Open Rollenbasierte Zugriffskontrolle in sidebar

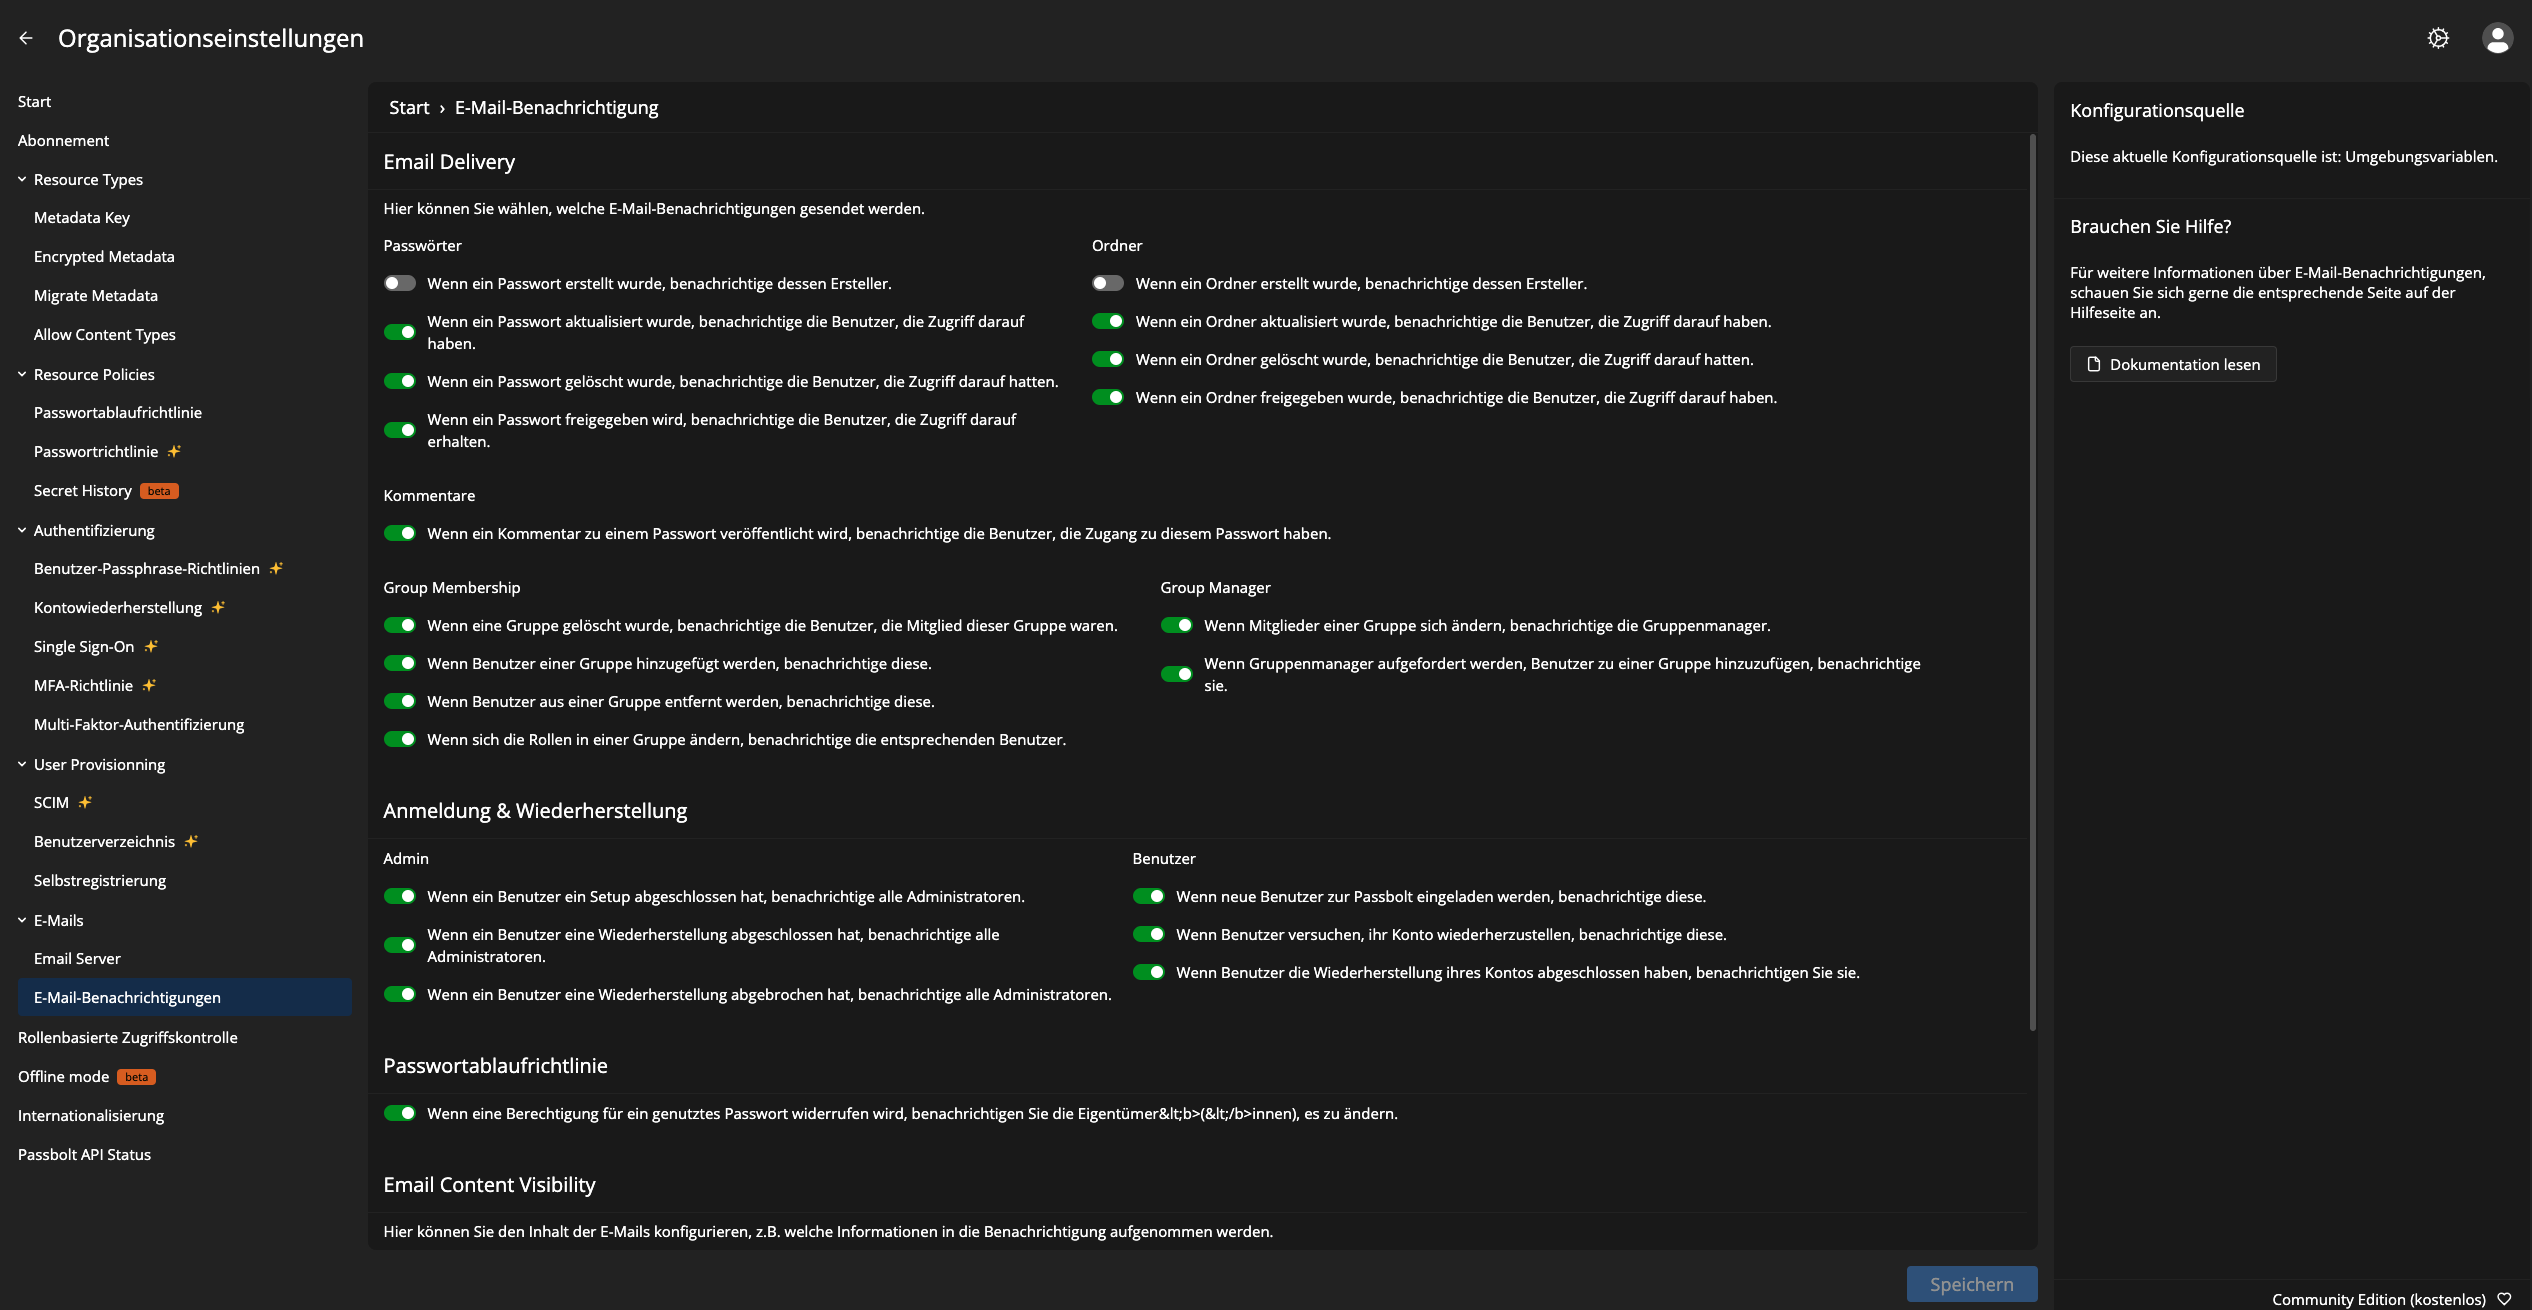(x=128, y=1037)
